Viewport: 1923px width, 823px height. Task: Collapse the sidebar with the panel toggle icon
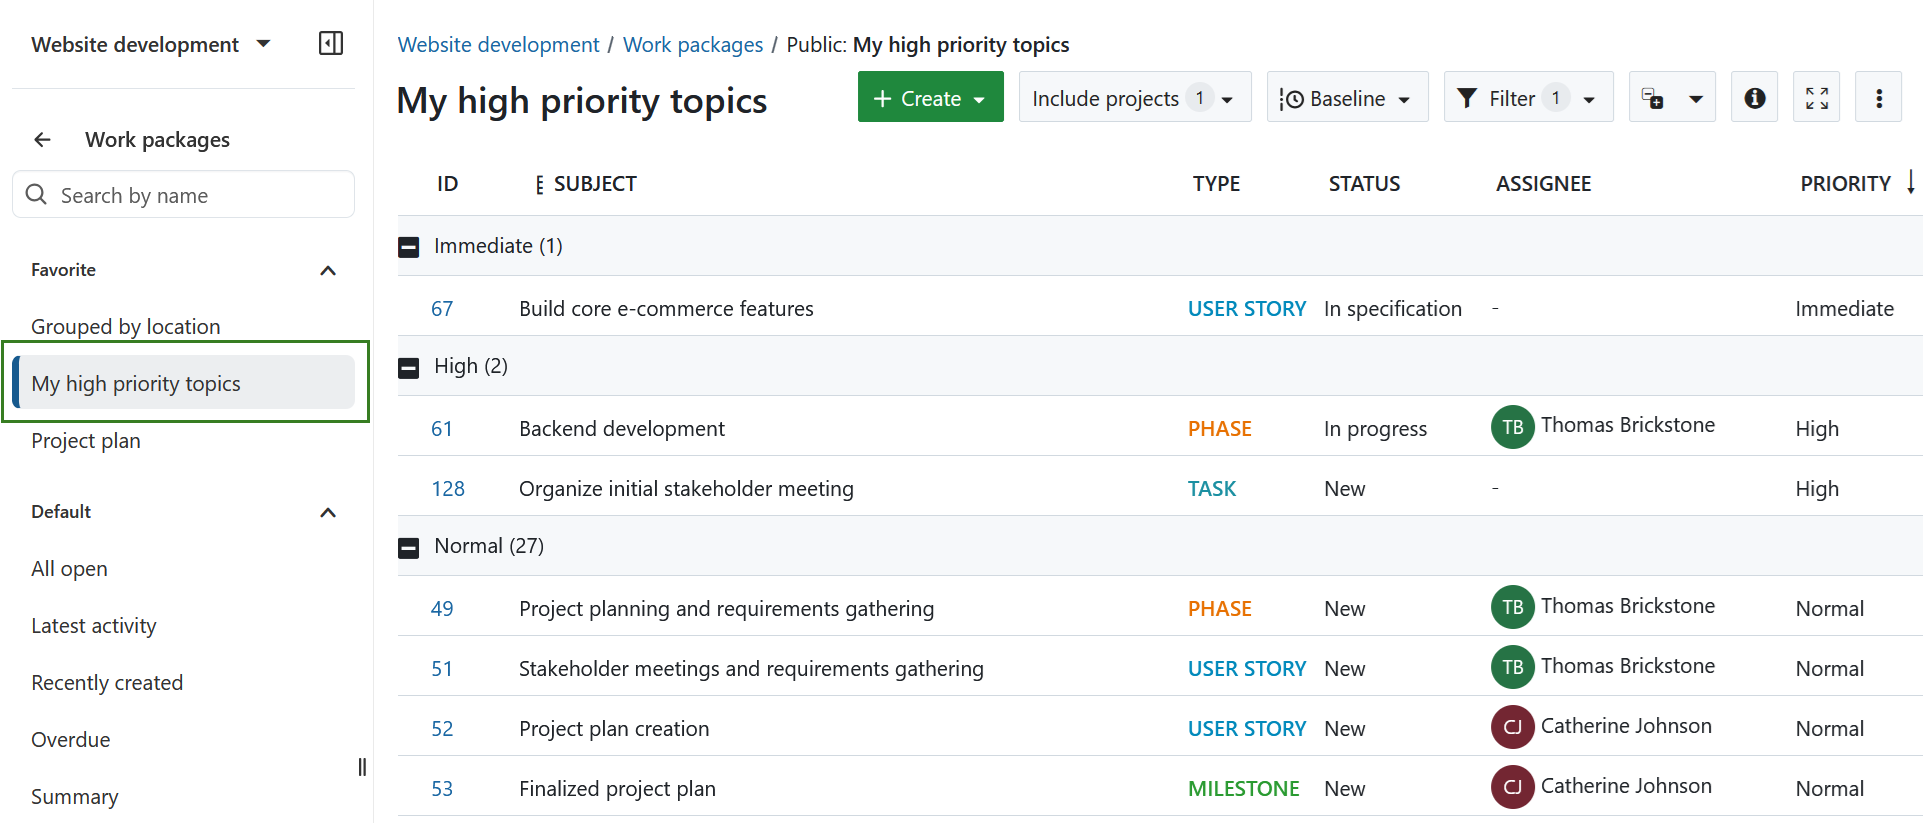coord(331,43)
